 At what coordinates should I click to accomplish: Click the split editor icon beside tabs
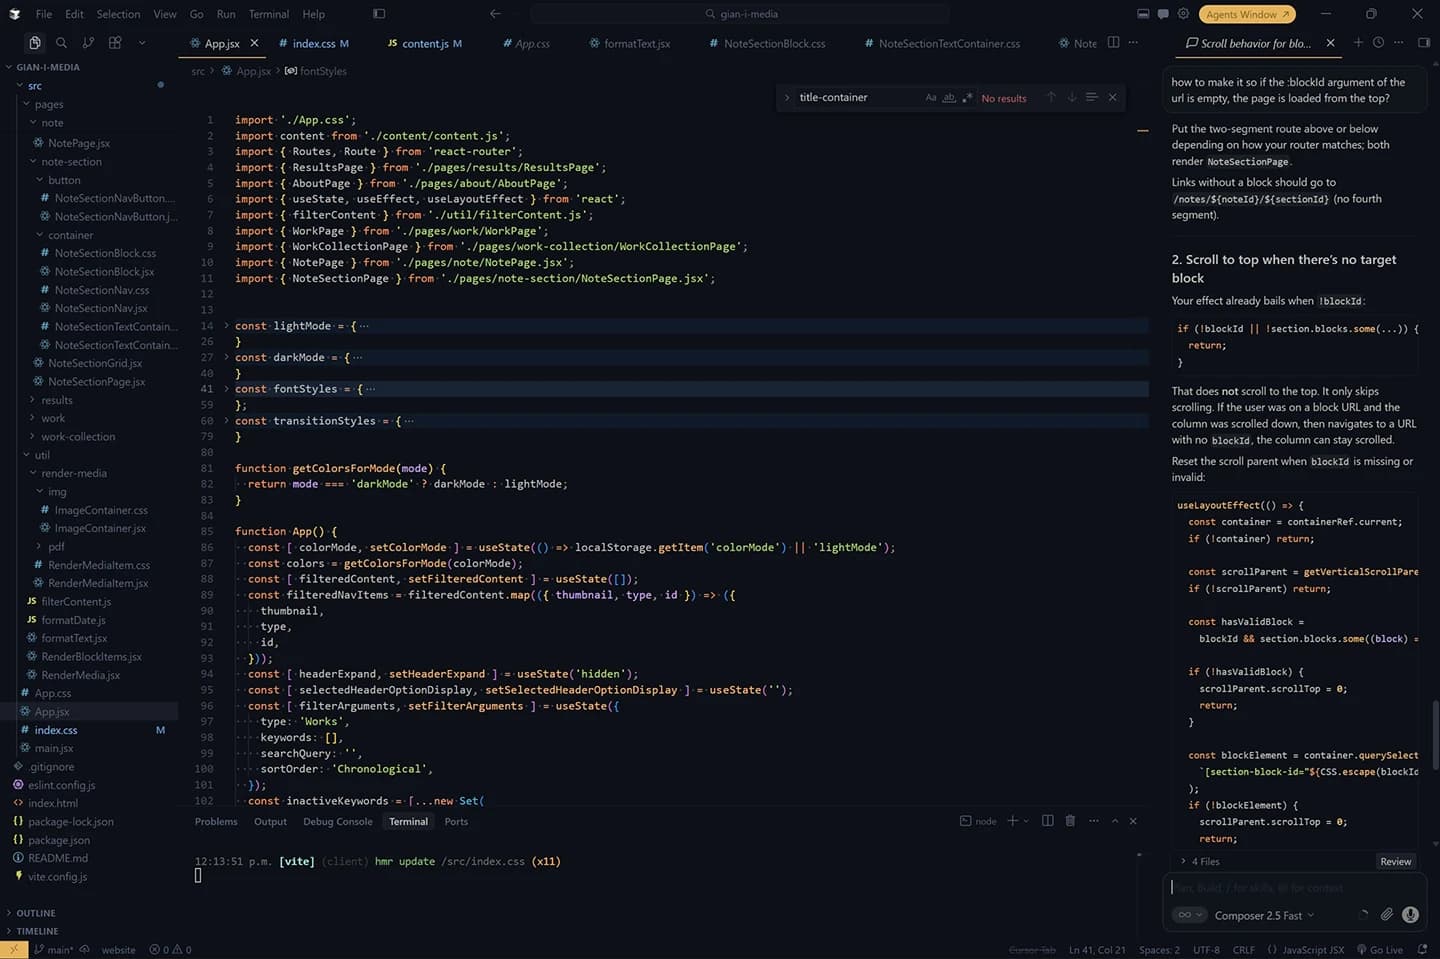[1113, 43]
